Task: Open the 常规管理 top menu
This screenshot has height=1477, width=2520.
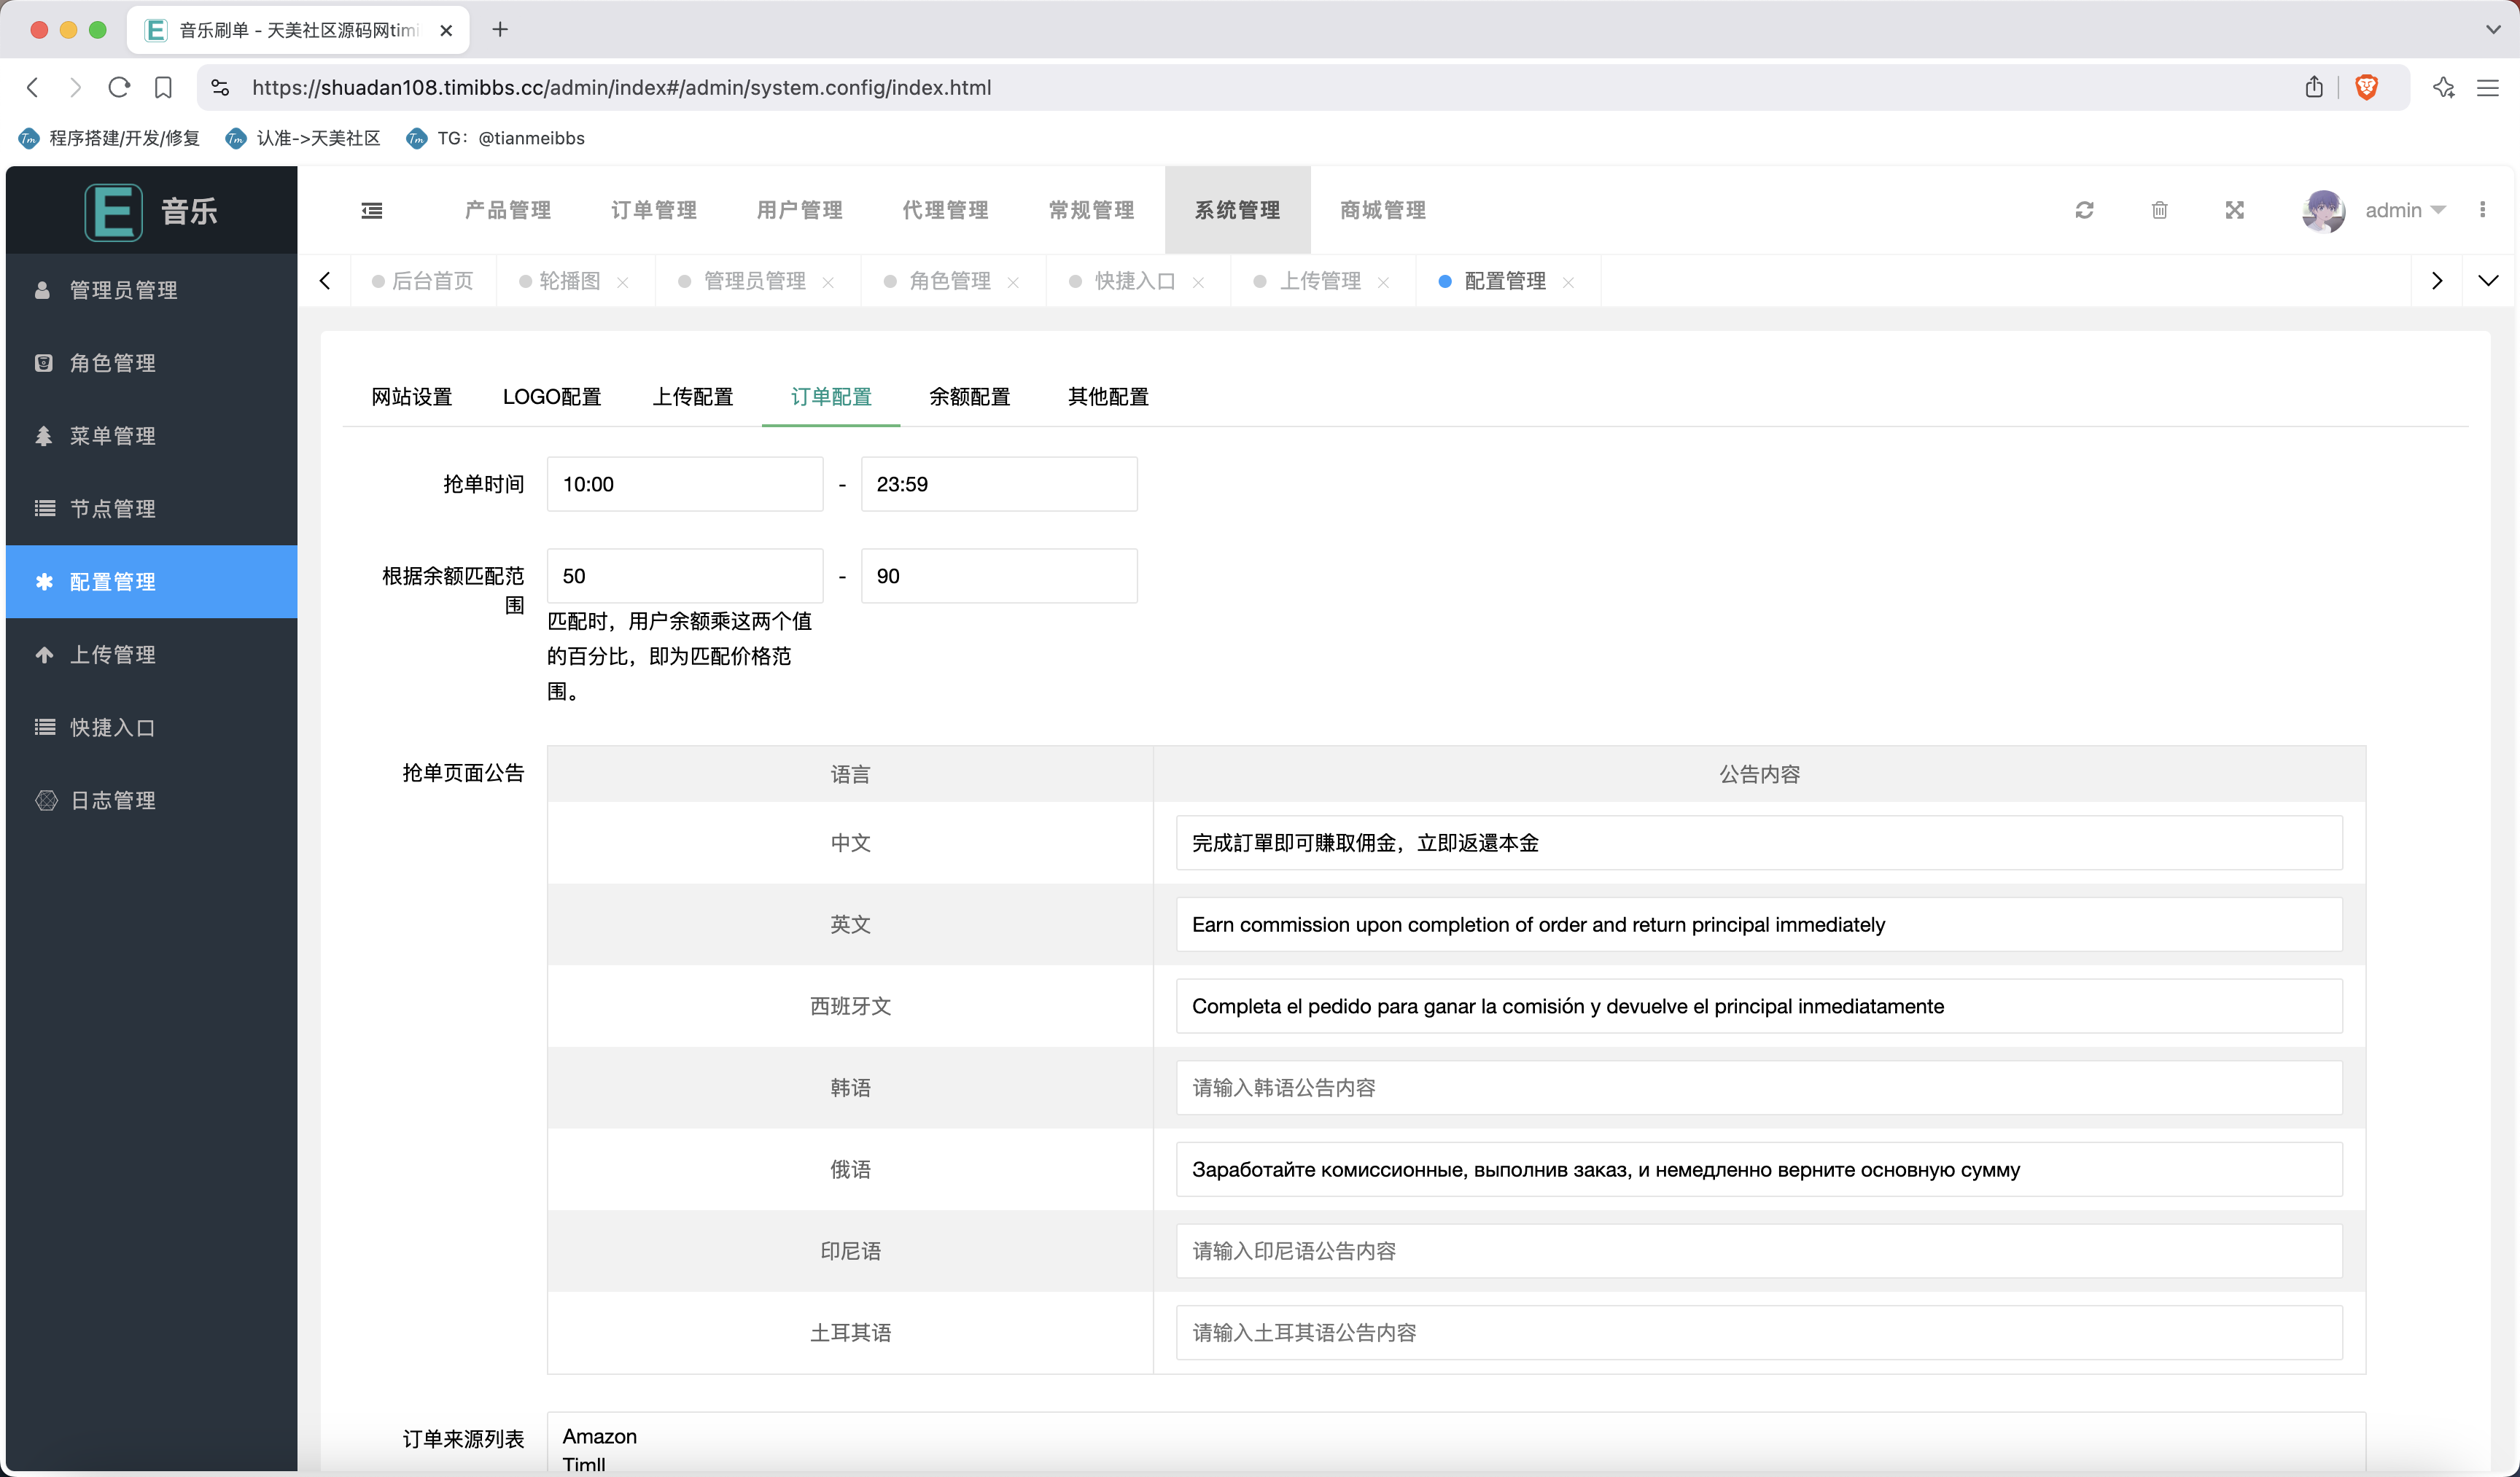Action: (x=1092, y=210)
